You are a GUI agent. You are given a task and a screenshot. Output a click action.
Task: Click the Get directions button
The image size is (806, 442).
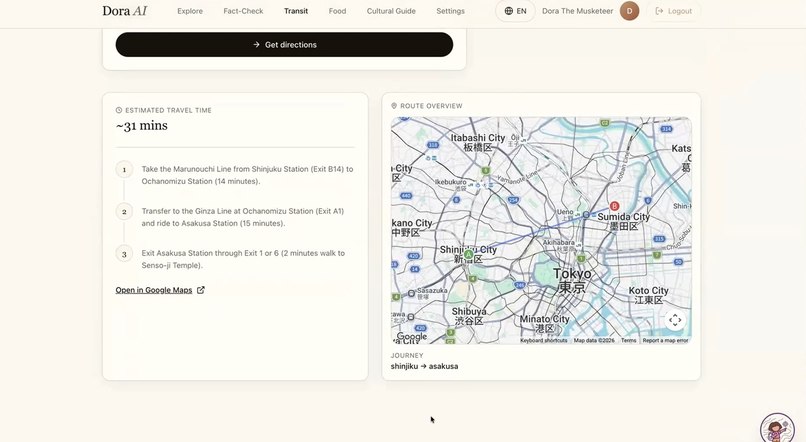click(284, 45)
